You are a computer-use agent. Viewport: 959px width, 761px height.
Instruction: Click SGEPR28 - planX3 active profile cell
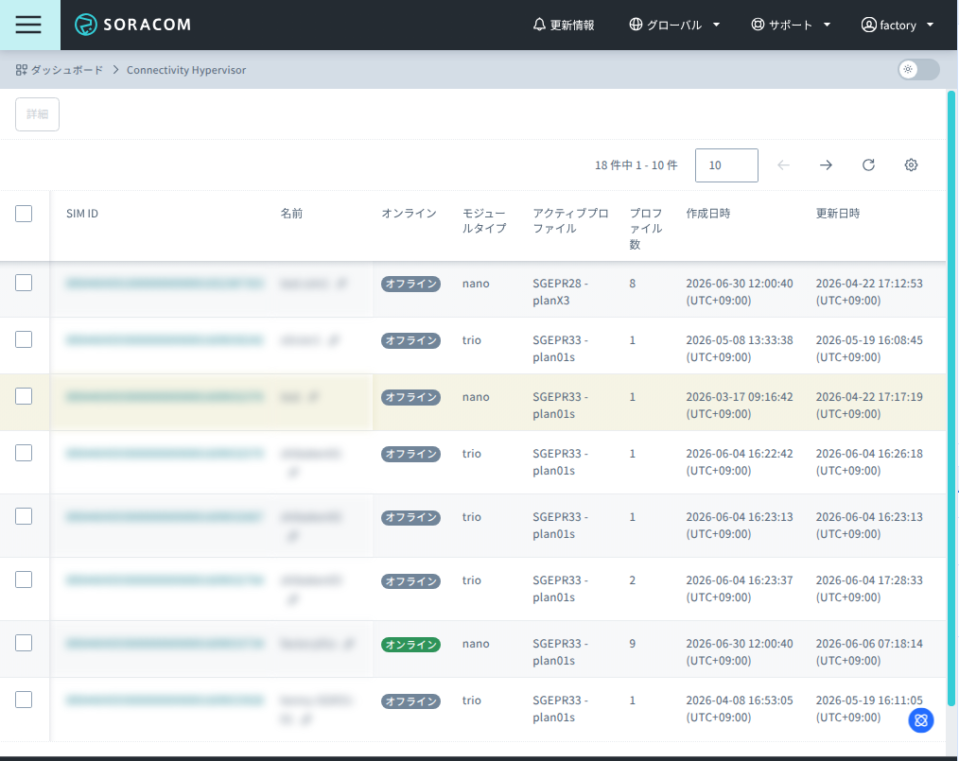560,292
